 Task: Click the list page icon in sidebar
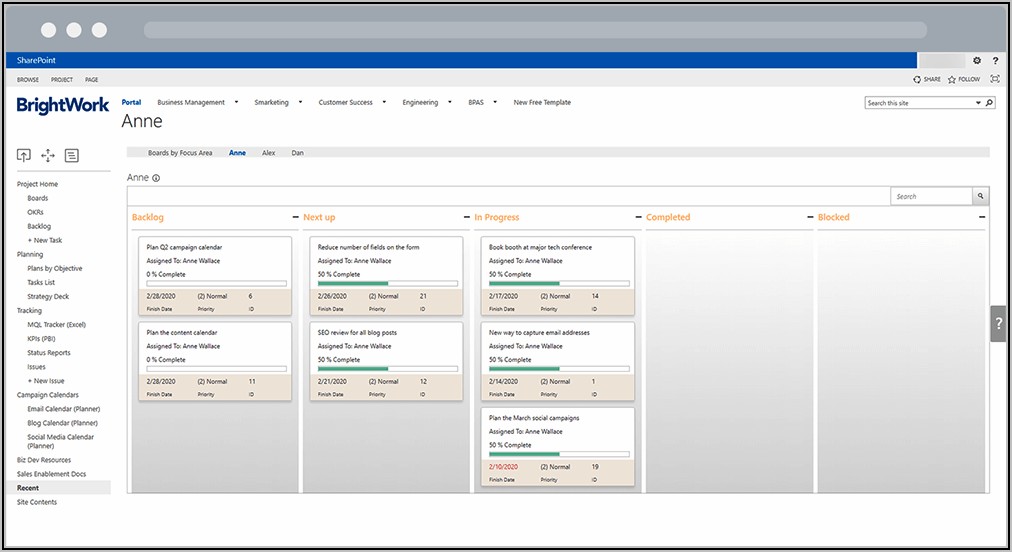click(72, 155)
